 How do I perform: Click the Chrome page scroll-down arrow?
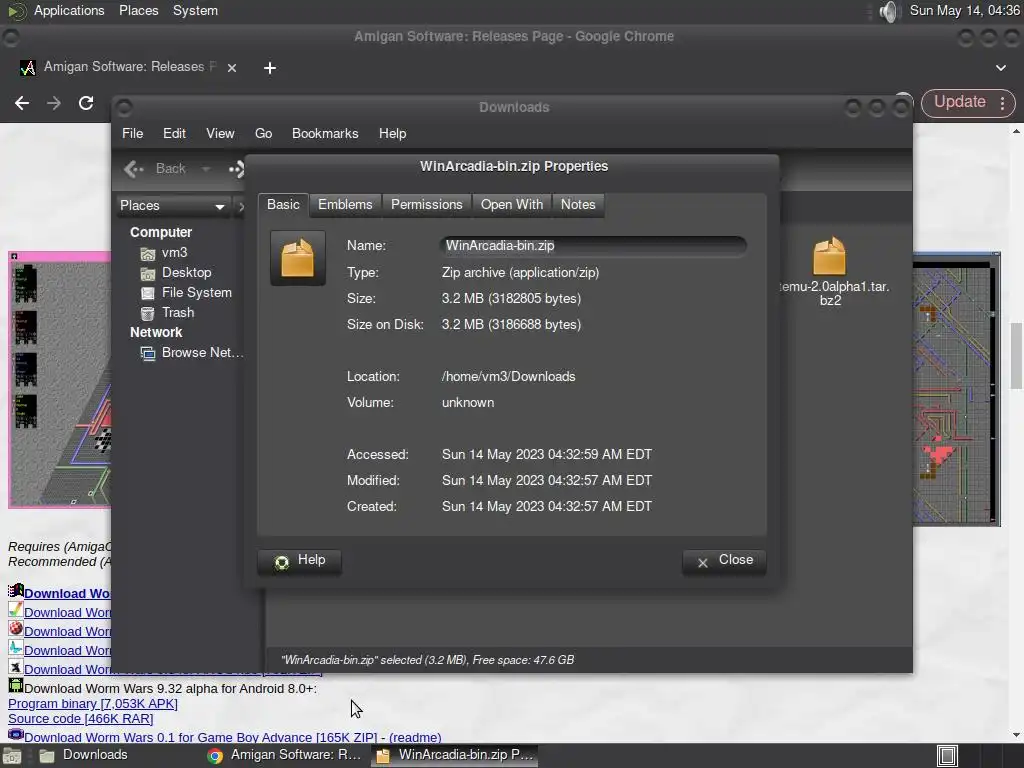tap(1016, 735)
